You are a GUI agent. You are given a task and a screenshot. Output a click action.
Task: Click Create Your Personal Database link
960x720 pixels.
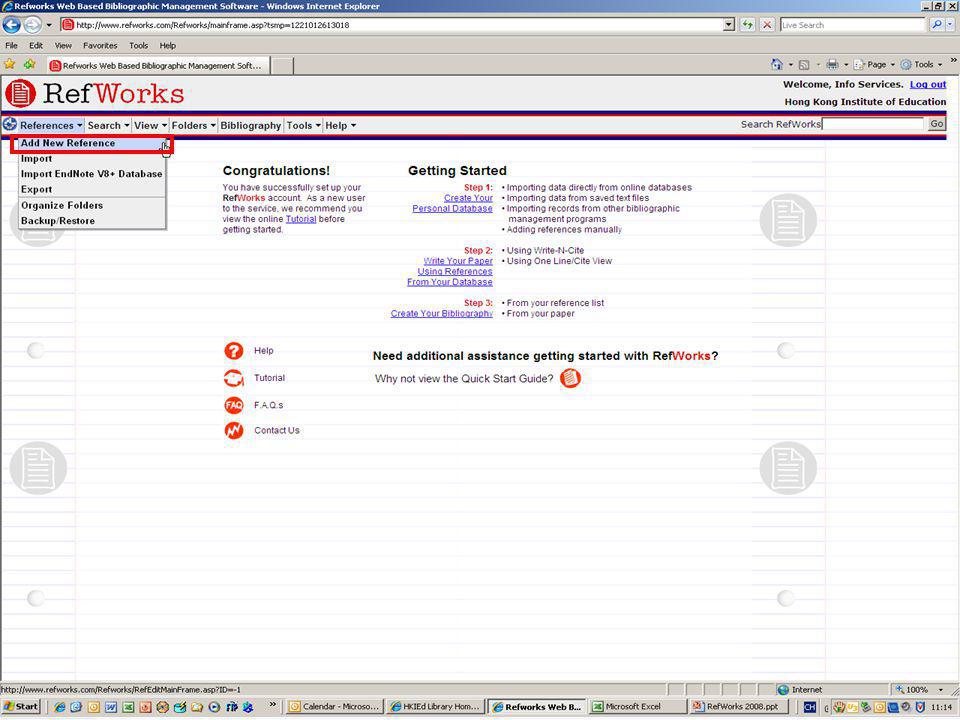click(452, 203)
